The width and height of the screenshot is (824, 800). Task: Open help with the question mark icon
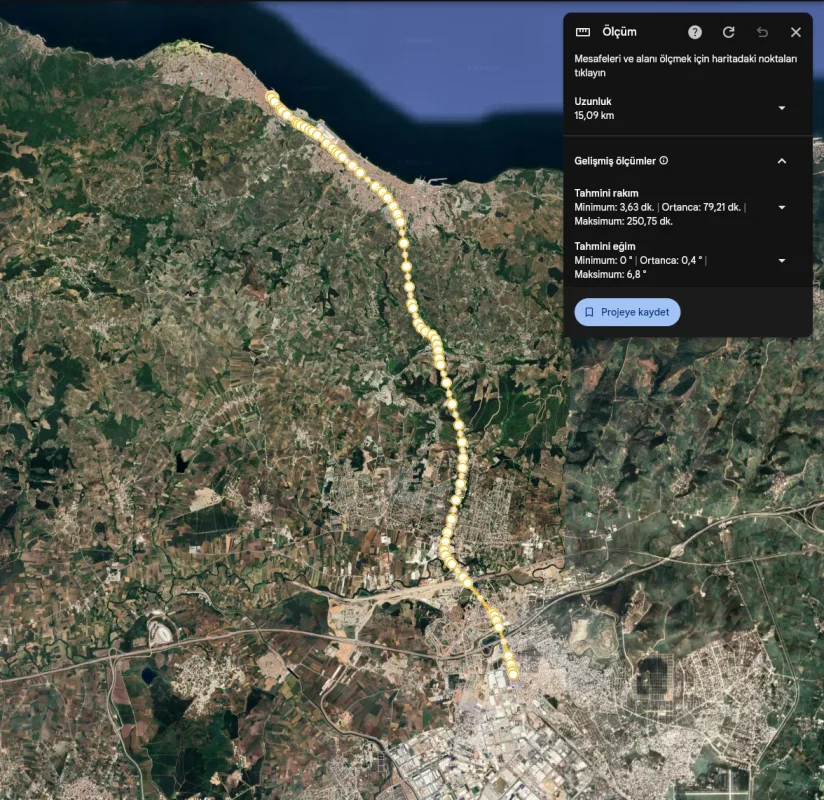point(695,32)
